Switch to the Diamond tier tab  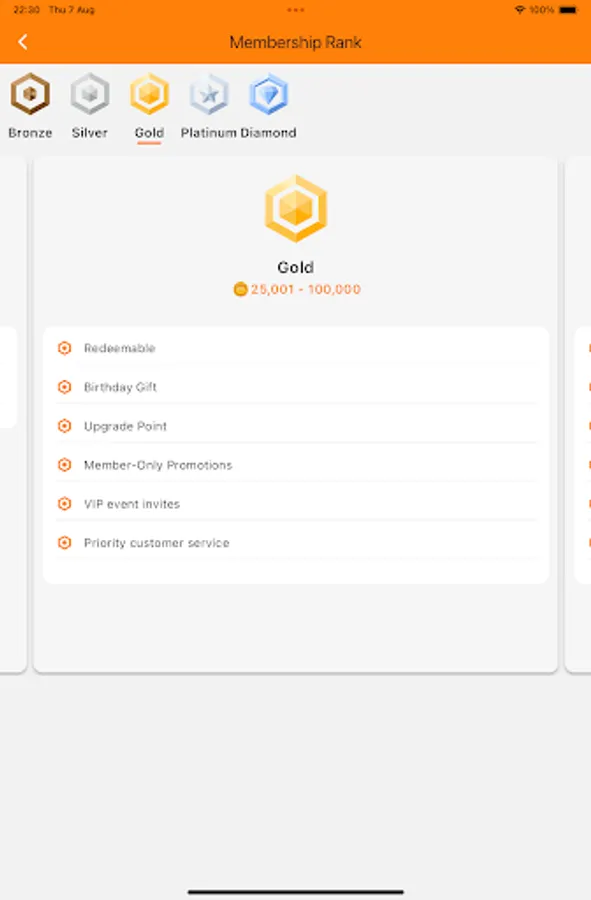point(267,105)
